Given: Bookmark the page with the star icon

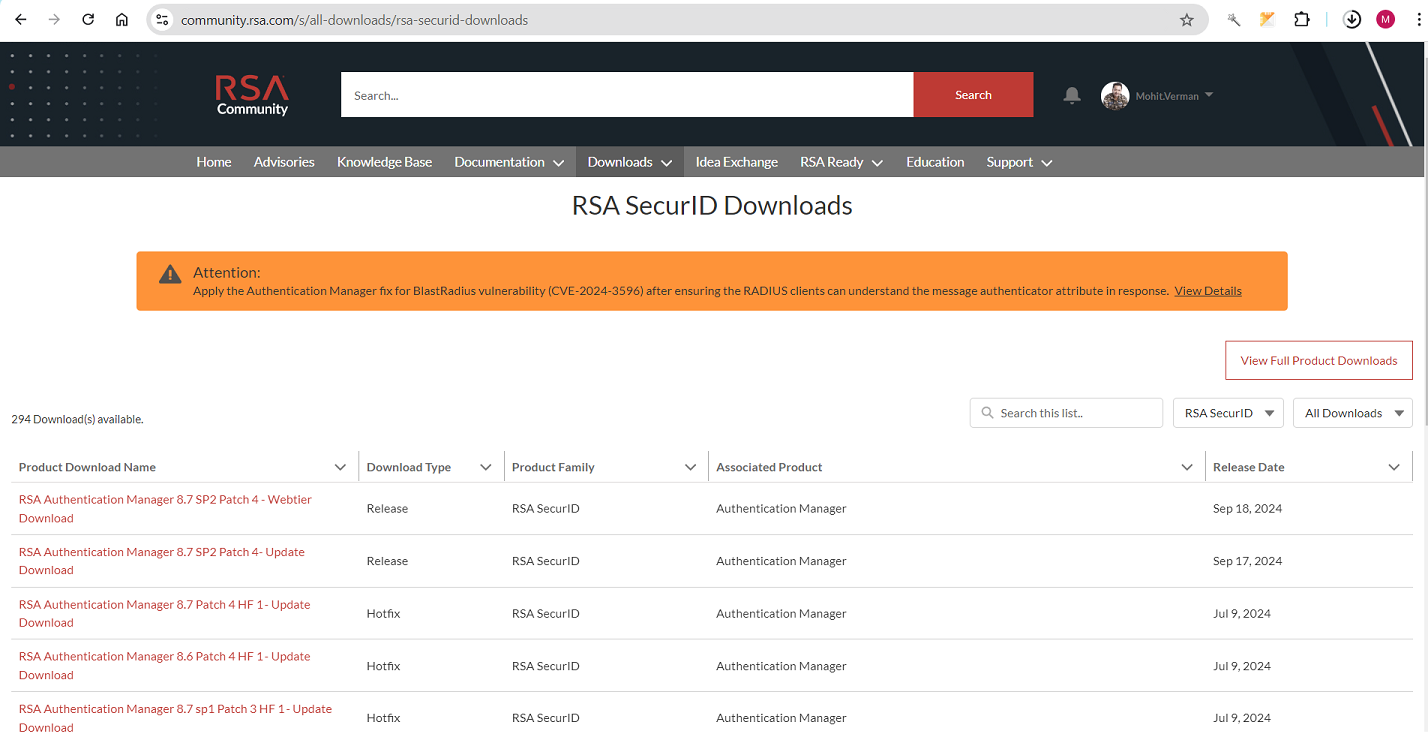Looking at the screenshot, I should 1186,19.
